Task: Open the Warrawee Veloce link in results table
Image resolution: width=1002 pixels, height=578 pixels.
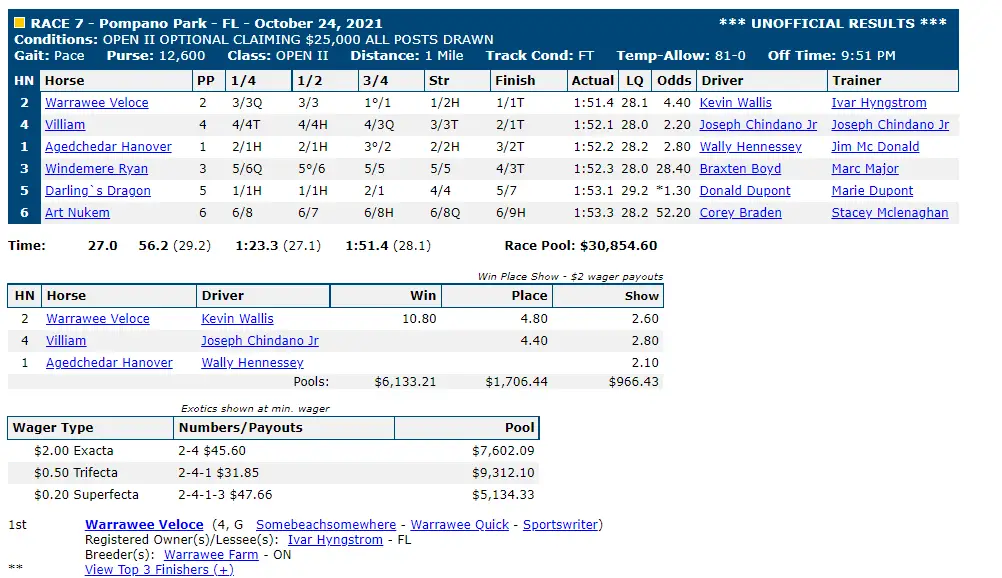Action: tap(96, 102)
